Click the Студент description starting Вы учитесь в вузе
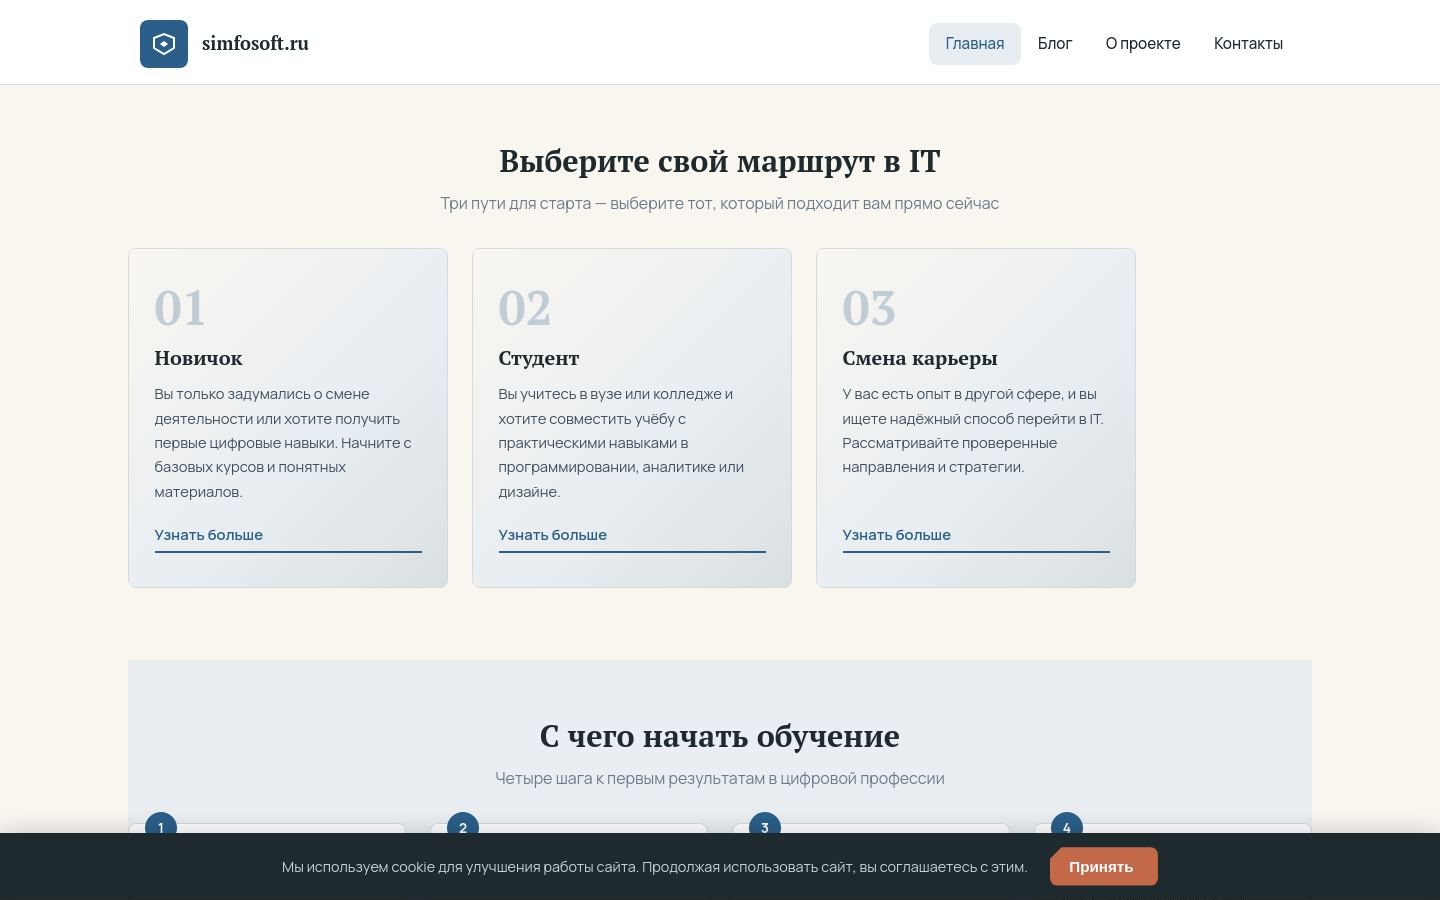Viewport: 1440px width, 900px height. click(623, 443)
